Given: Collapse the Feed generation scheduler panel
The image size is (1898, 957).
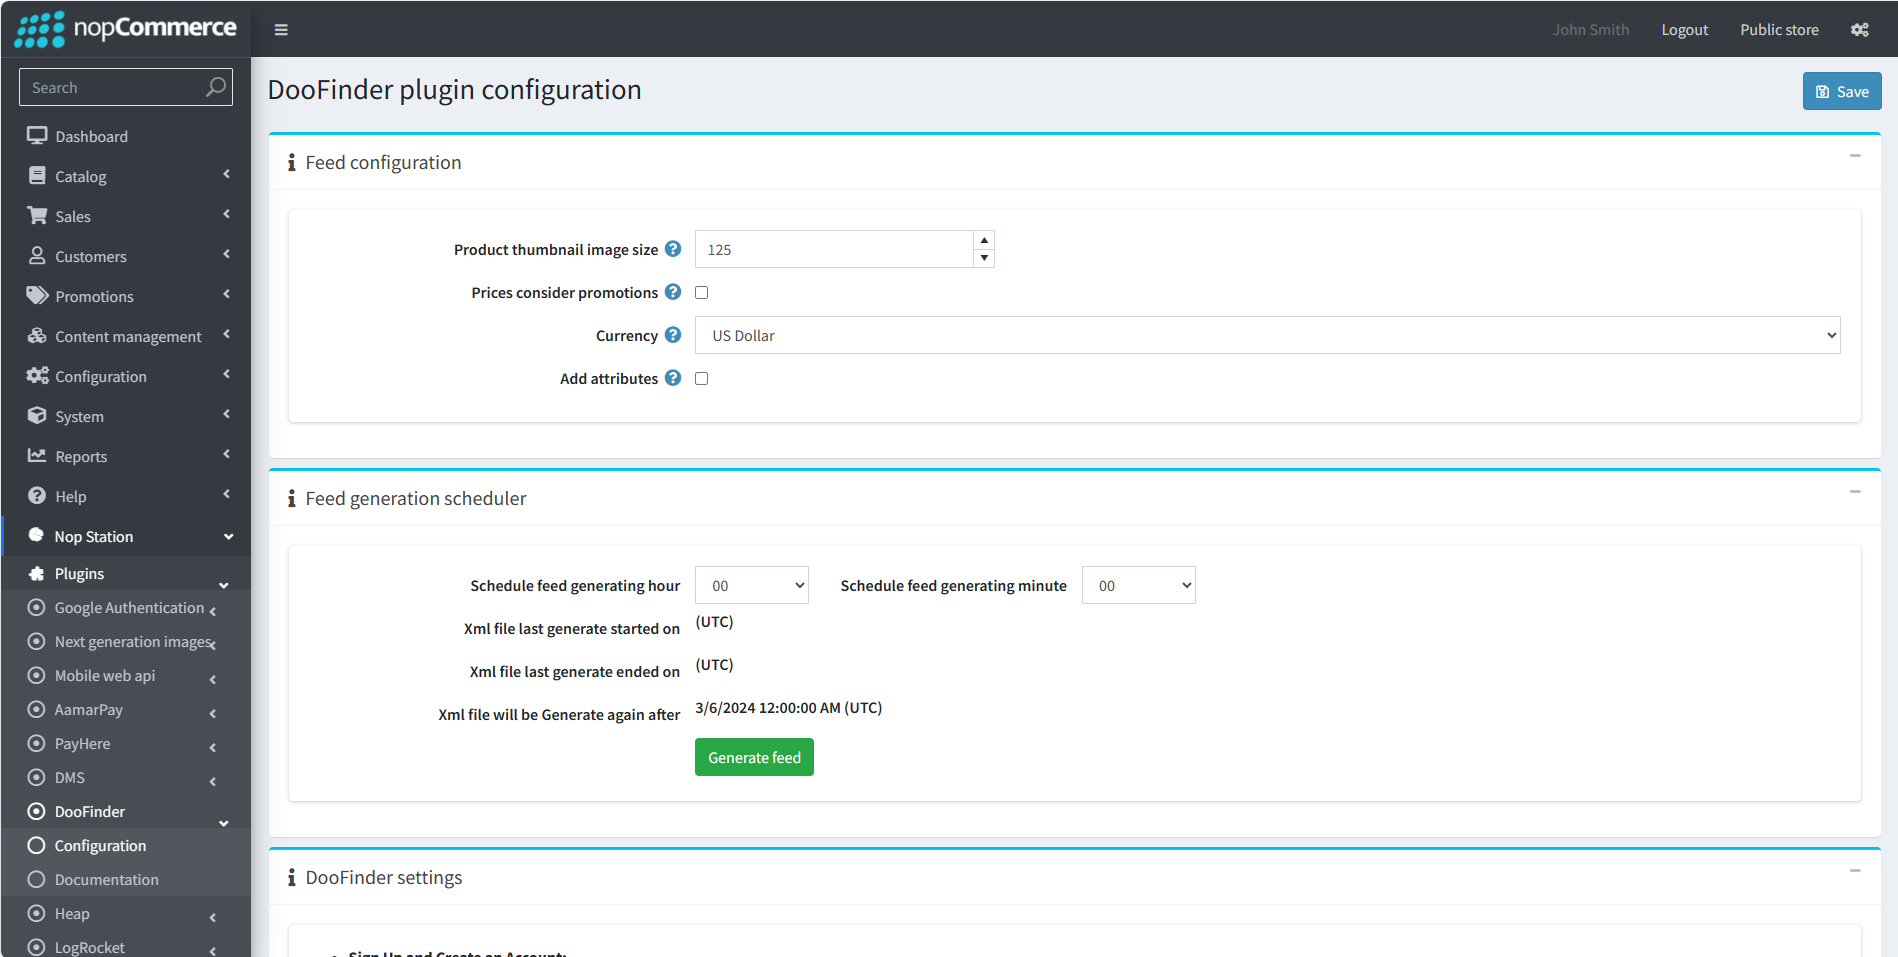Looking at the screenshot, I should [x=1855, y=492].
